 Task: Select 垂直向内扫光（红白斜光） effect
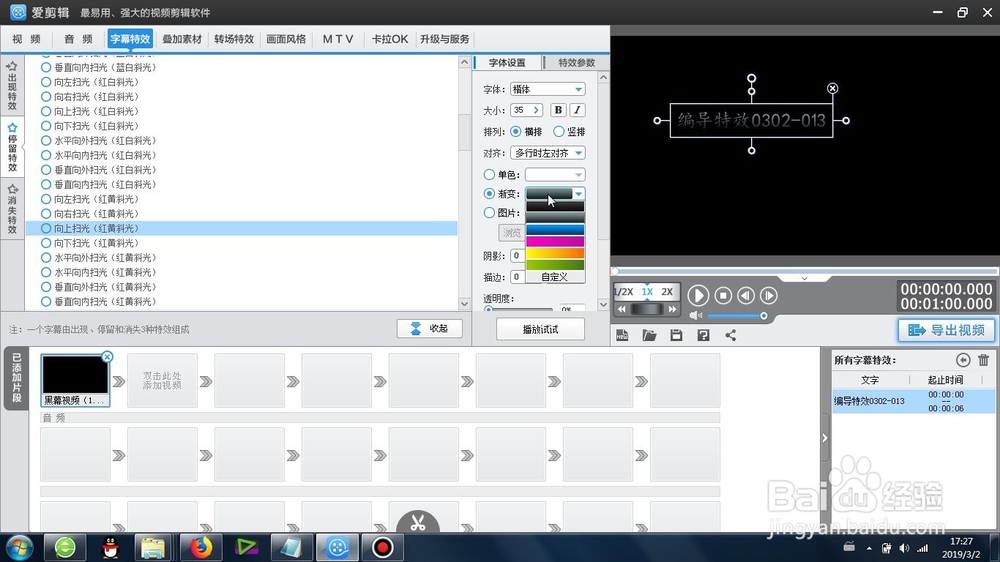(x=98, y=184)
